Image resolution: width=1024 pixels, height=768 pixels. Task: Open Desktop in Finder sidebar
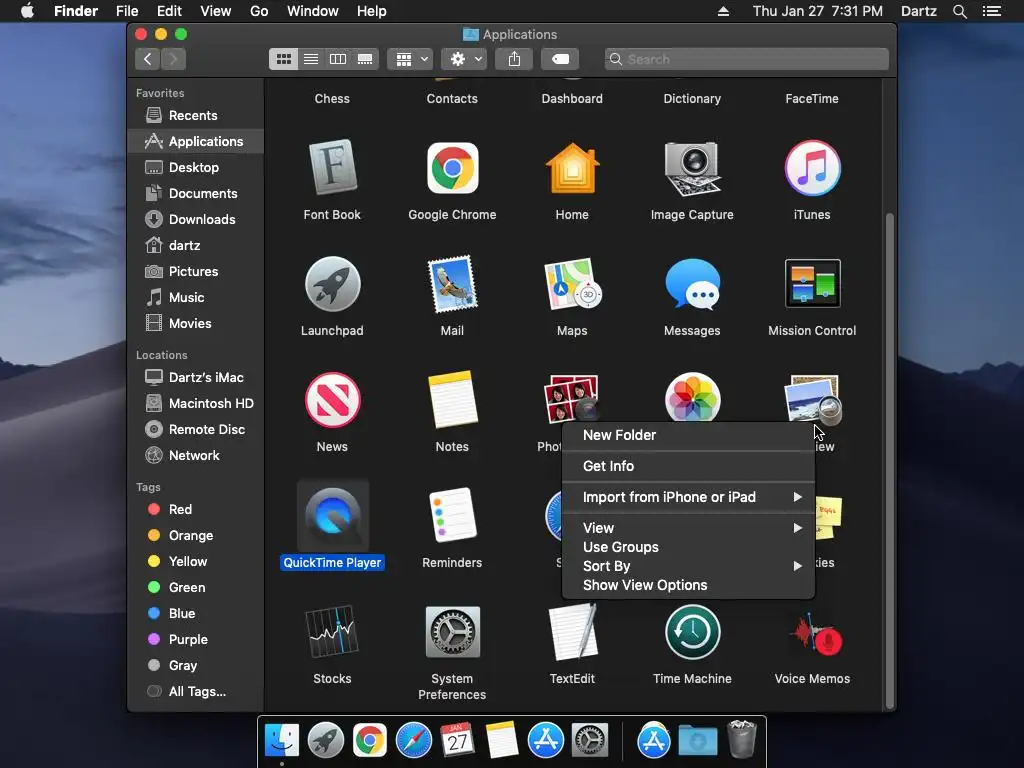196,167
